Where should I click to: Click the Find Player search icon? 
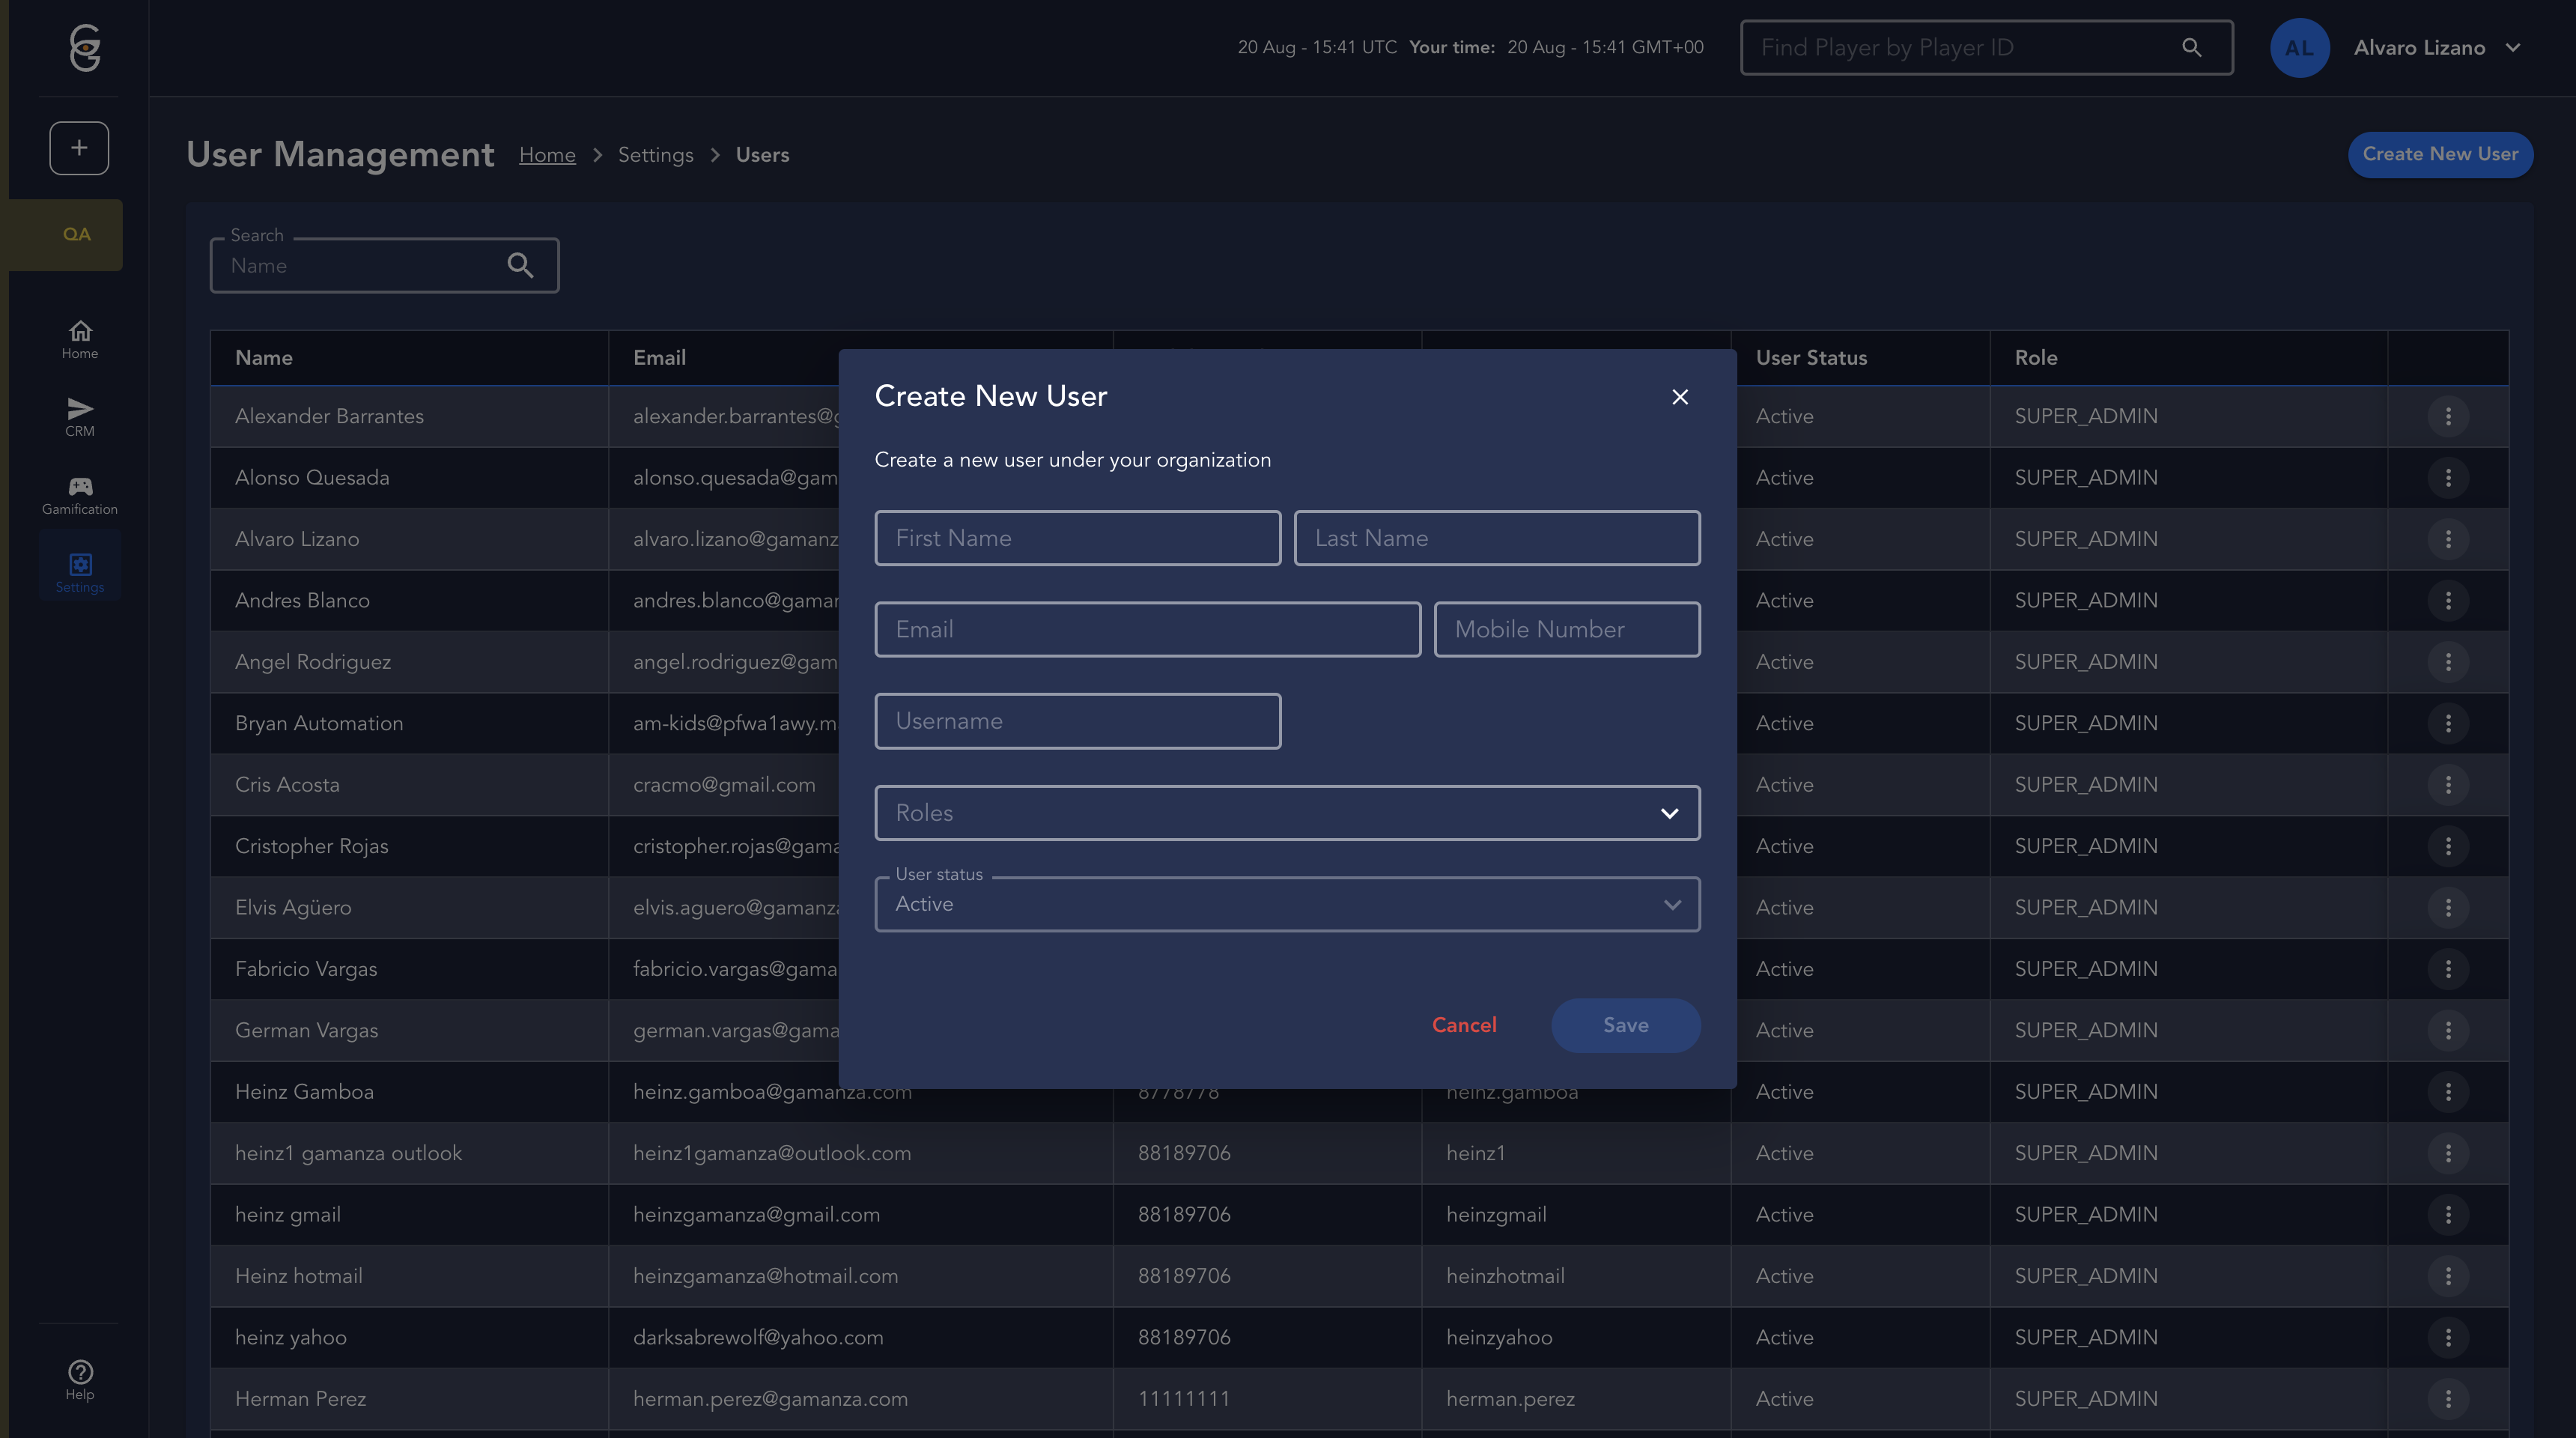(x=2191, y=47)
